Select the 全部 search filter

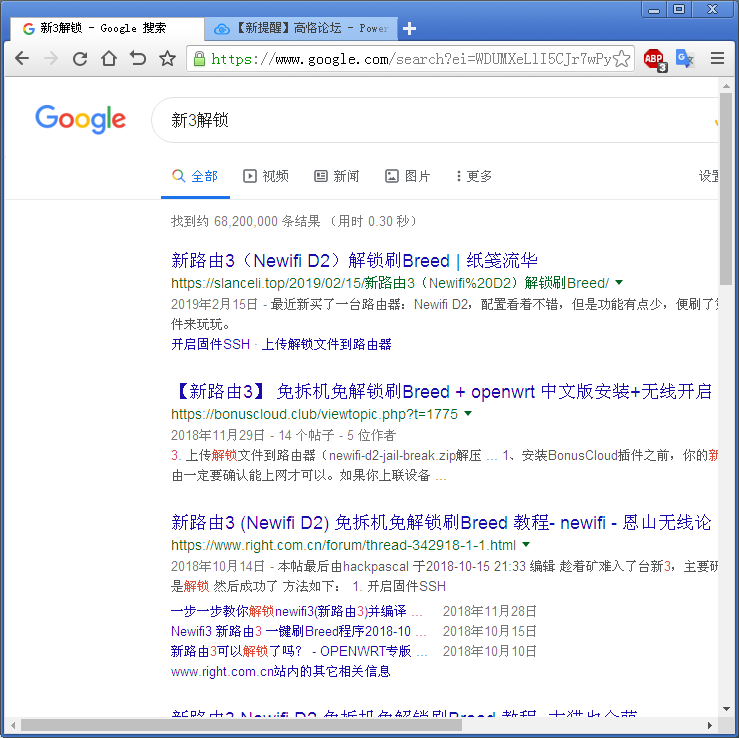click(x=195, y=176)
